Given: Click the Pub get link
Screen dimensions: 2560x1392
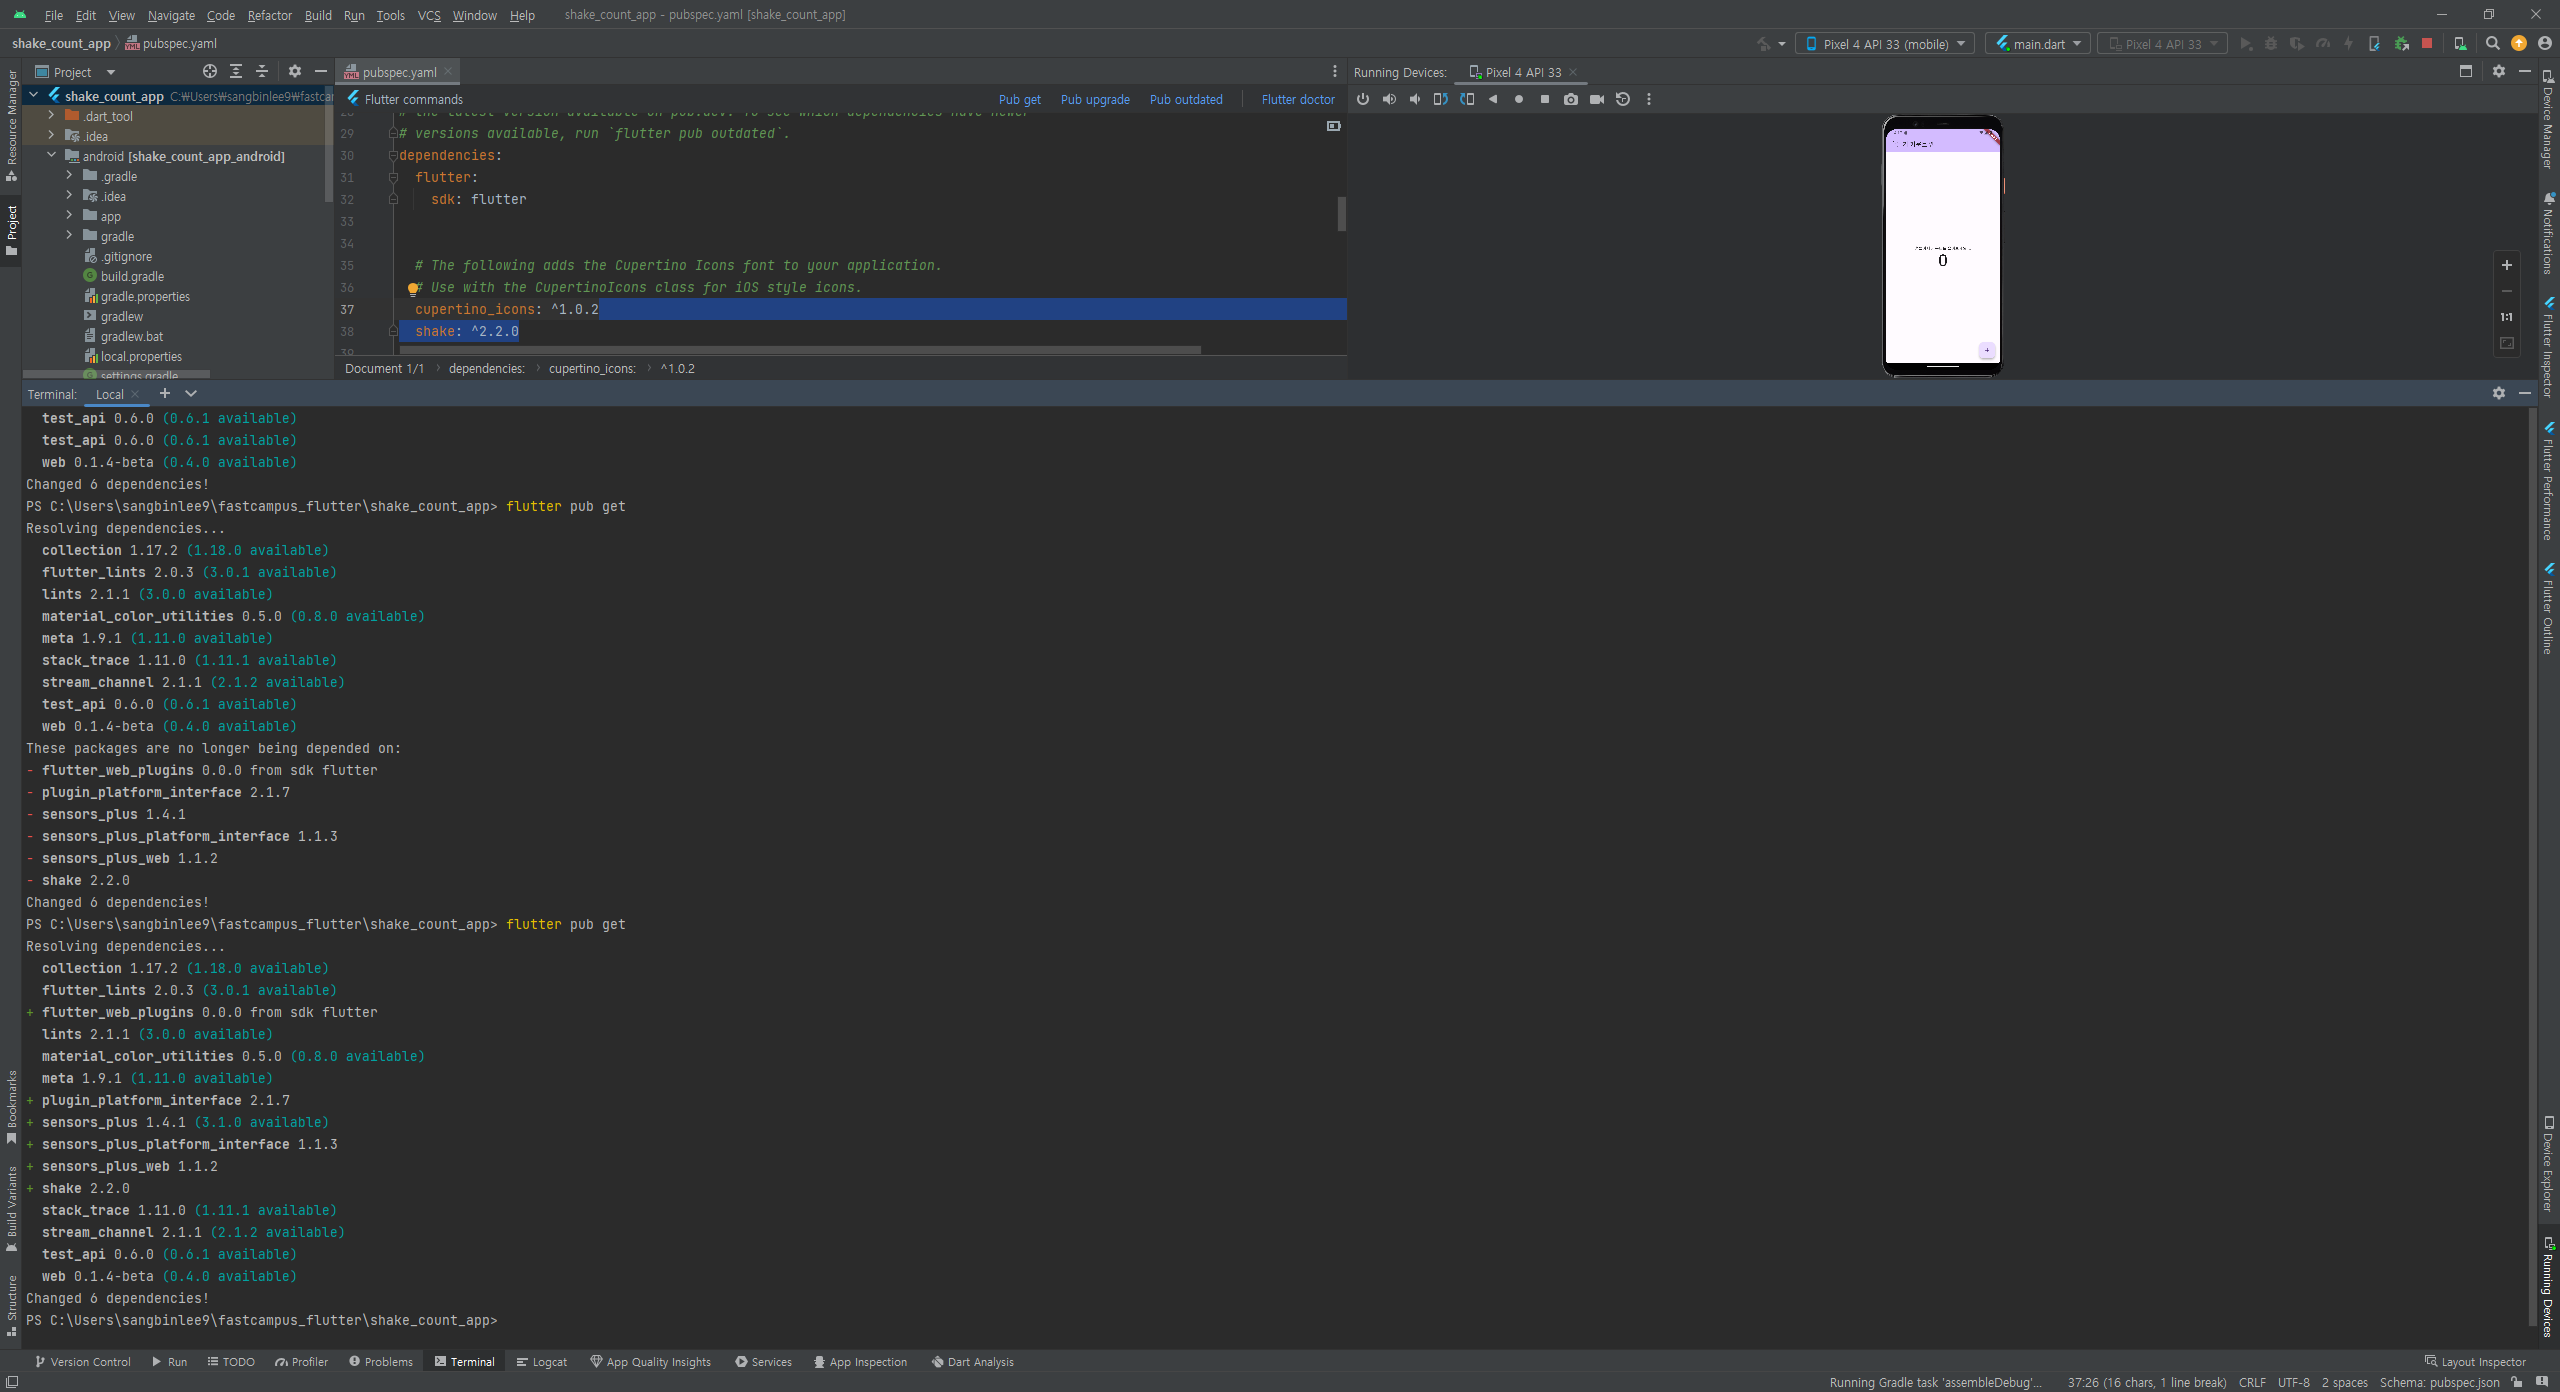Looking at the screenshot, I should point(1019,99).
